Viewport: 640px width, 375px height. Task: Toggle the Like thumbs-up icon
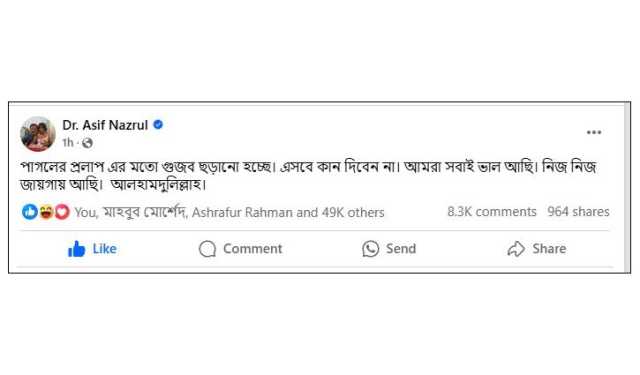76,249
